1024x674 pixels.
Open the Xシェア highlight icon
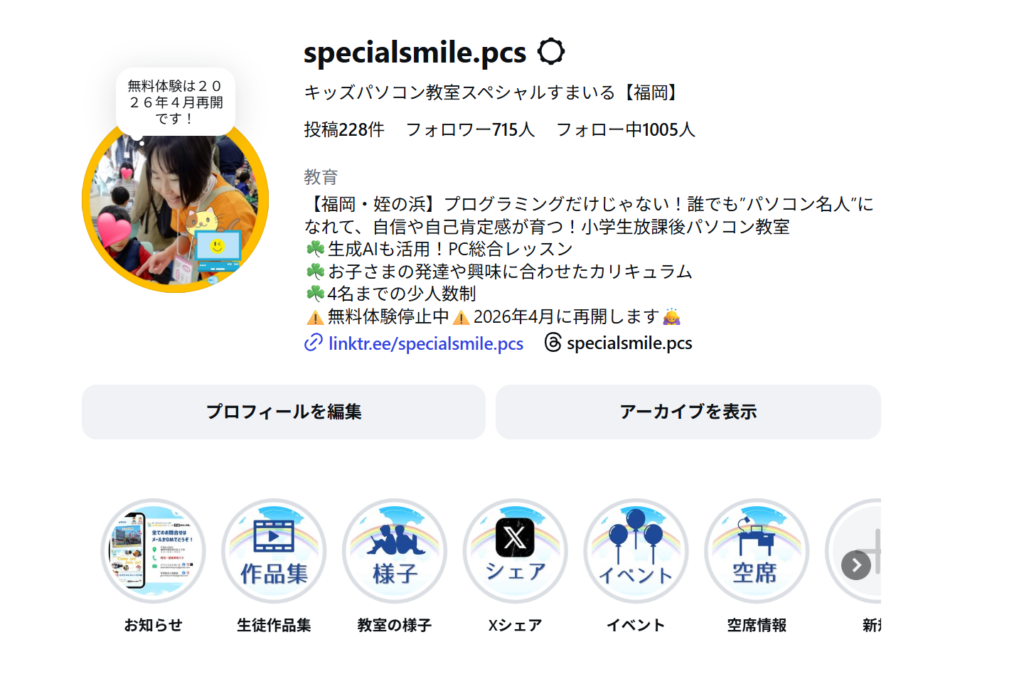coord(515,551)
